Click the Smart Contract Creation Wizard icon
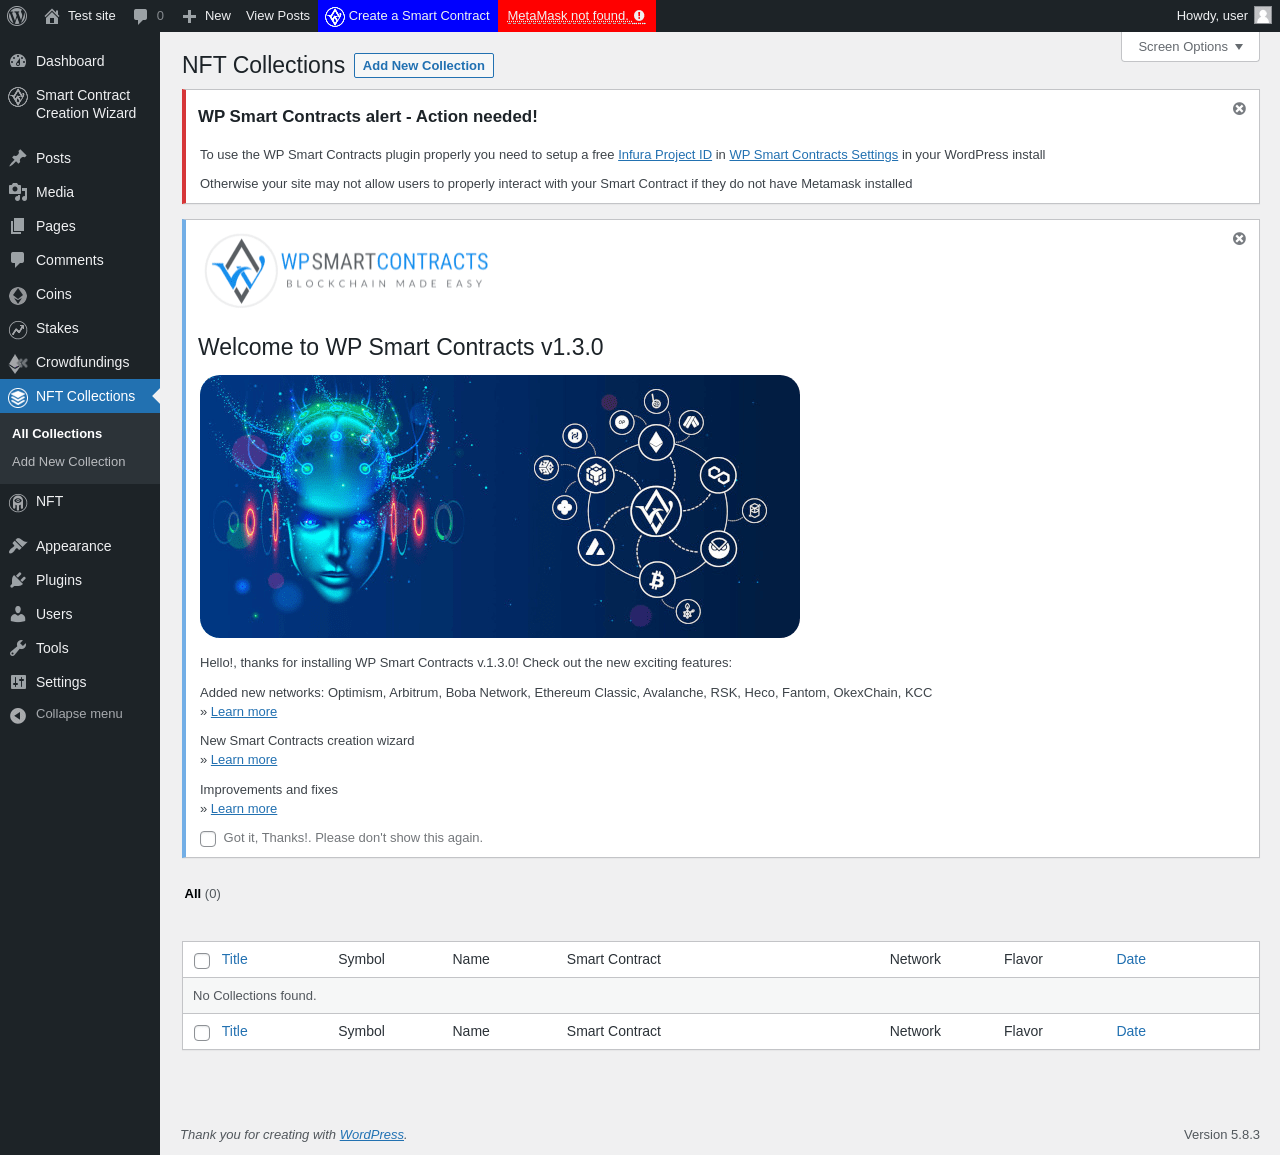1280x1155 pixels. coord(18,97)
